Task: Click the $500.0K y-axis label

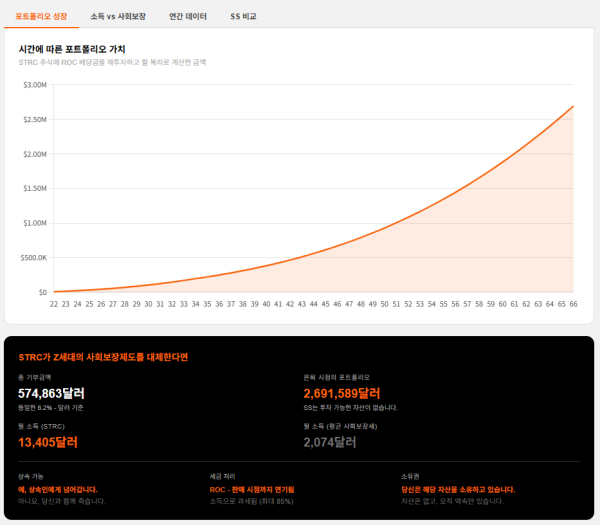Action: pos(35,257)
